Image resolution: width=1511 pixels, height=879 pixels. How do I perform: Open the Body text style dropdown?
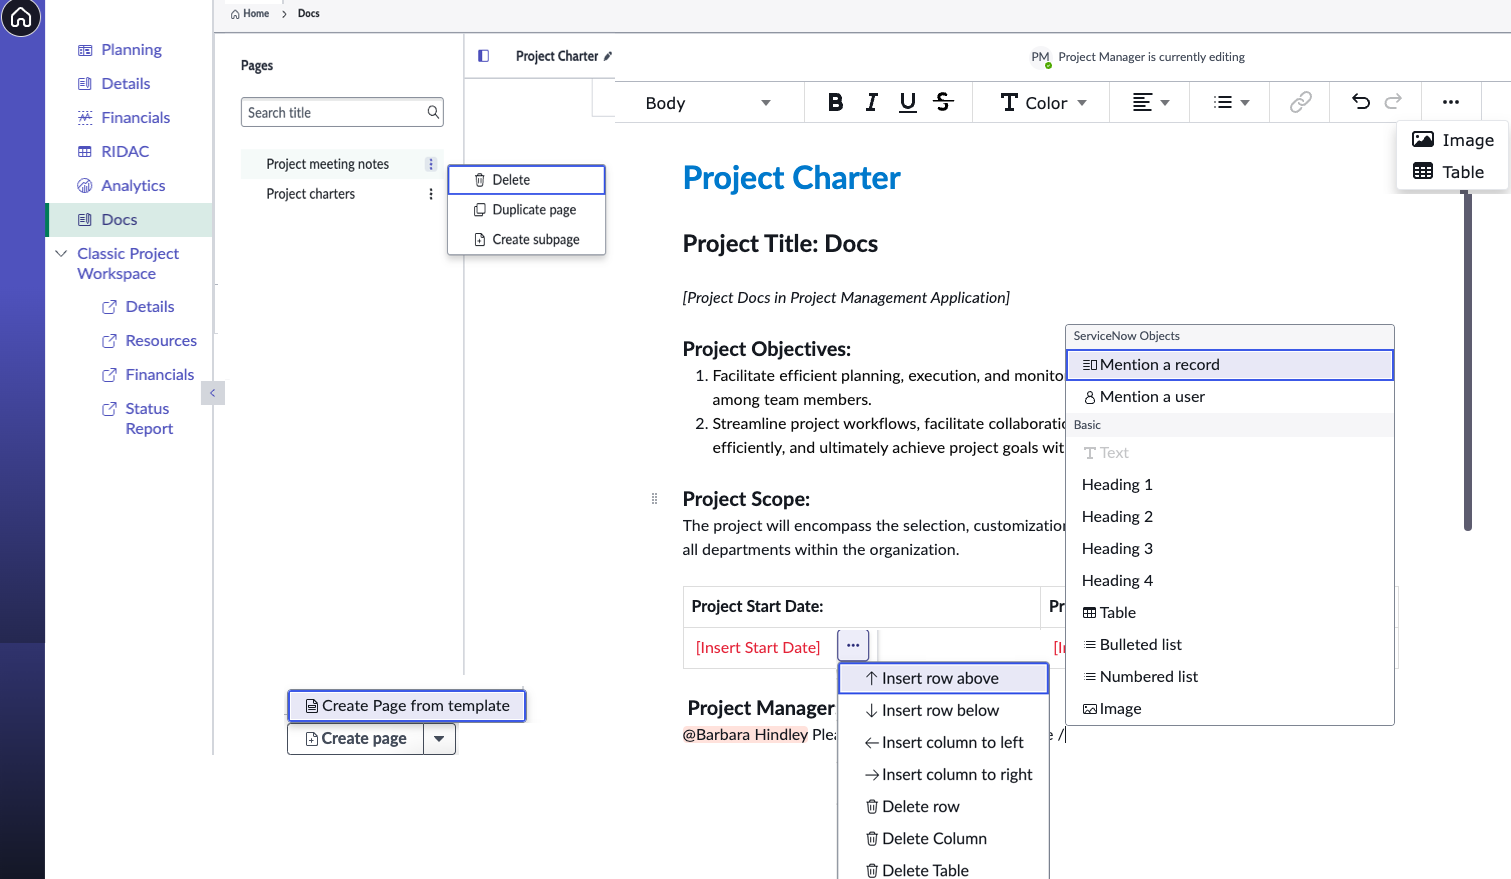pos(708,103)
